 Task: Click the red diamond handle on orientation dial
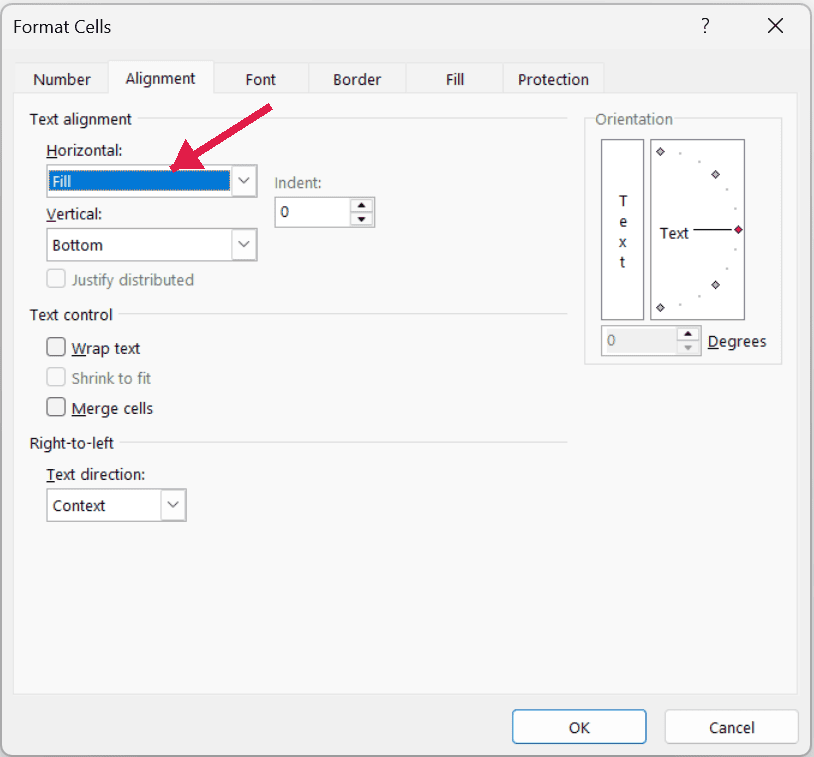737,229
